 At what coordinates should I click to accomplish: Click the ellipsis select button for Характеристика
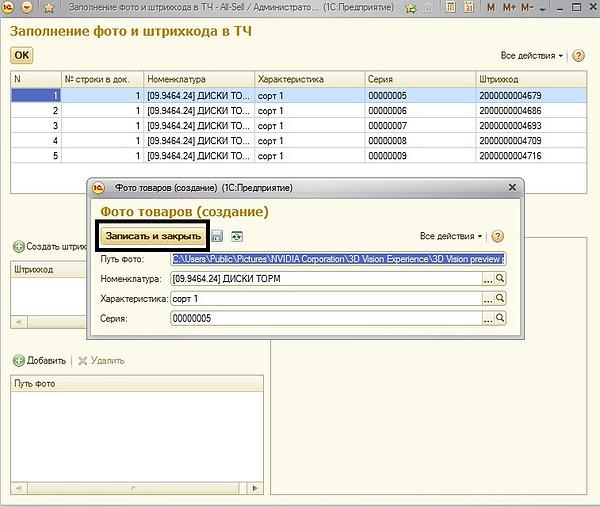487,299
